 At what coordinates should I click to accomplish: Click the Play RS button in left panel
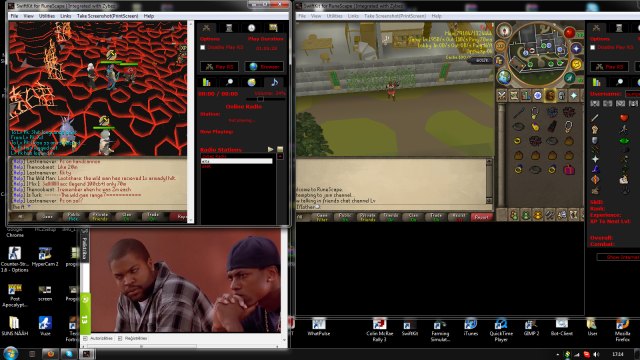(219, 67)
